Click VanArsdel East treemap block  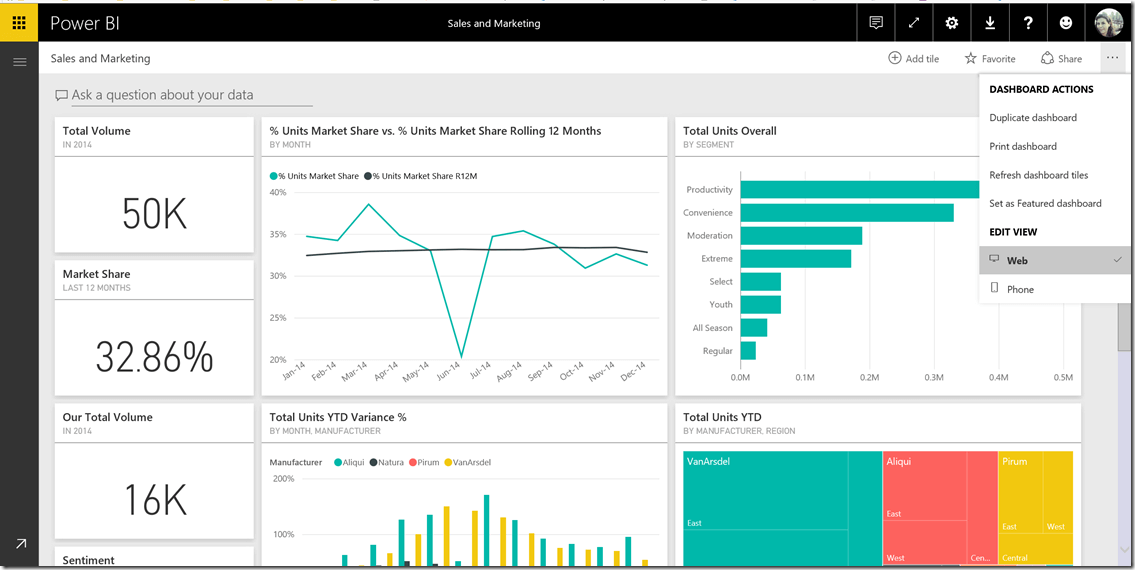pyautogui.click(x=766, y=490)
